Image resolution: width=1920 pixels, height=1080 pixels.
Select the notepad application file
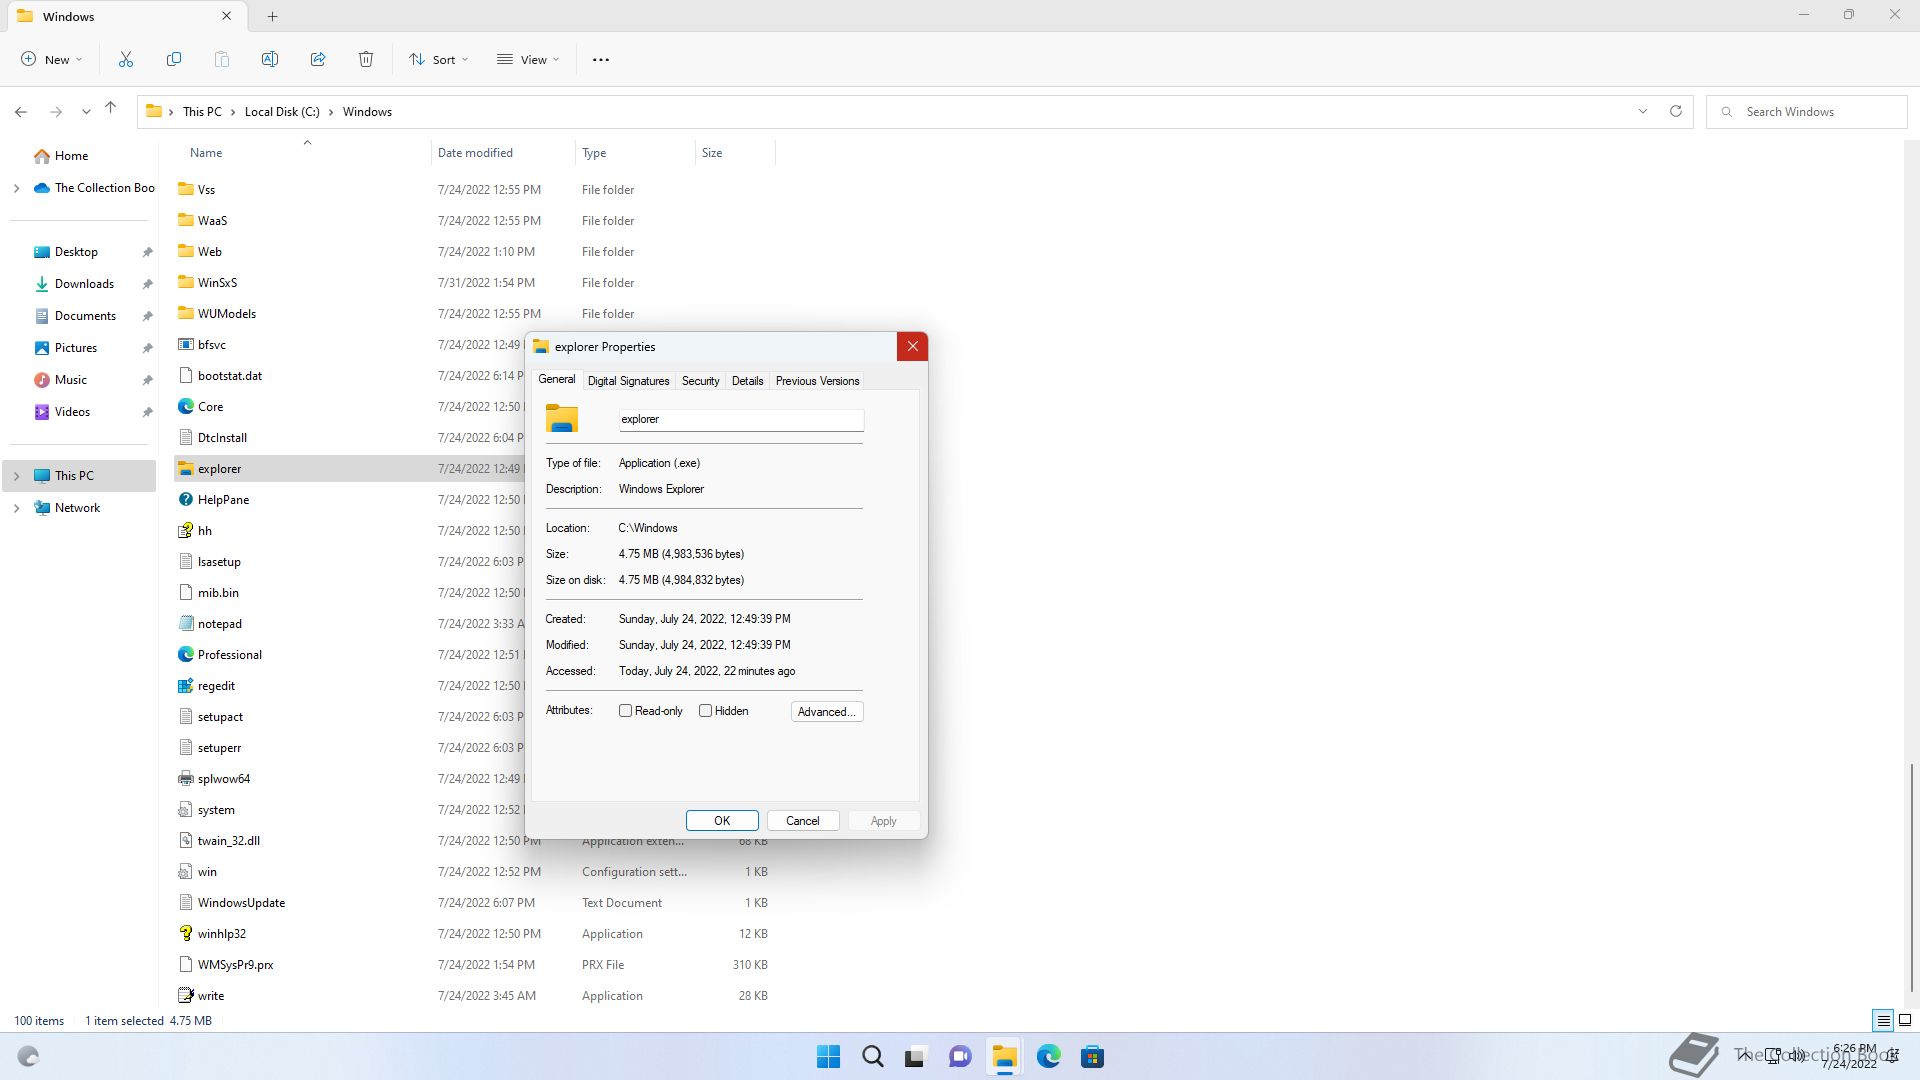click(x=219, y=624)
